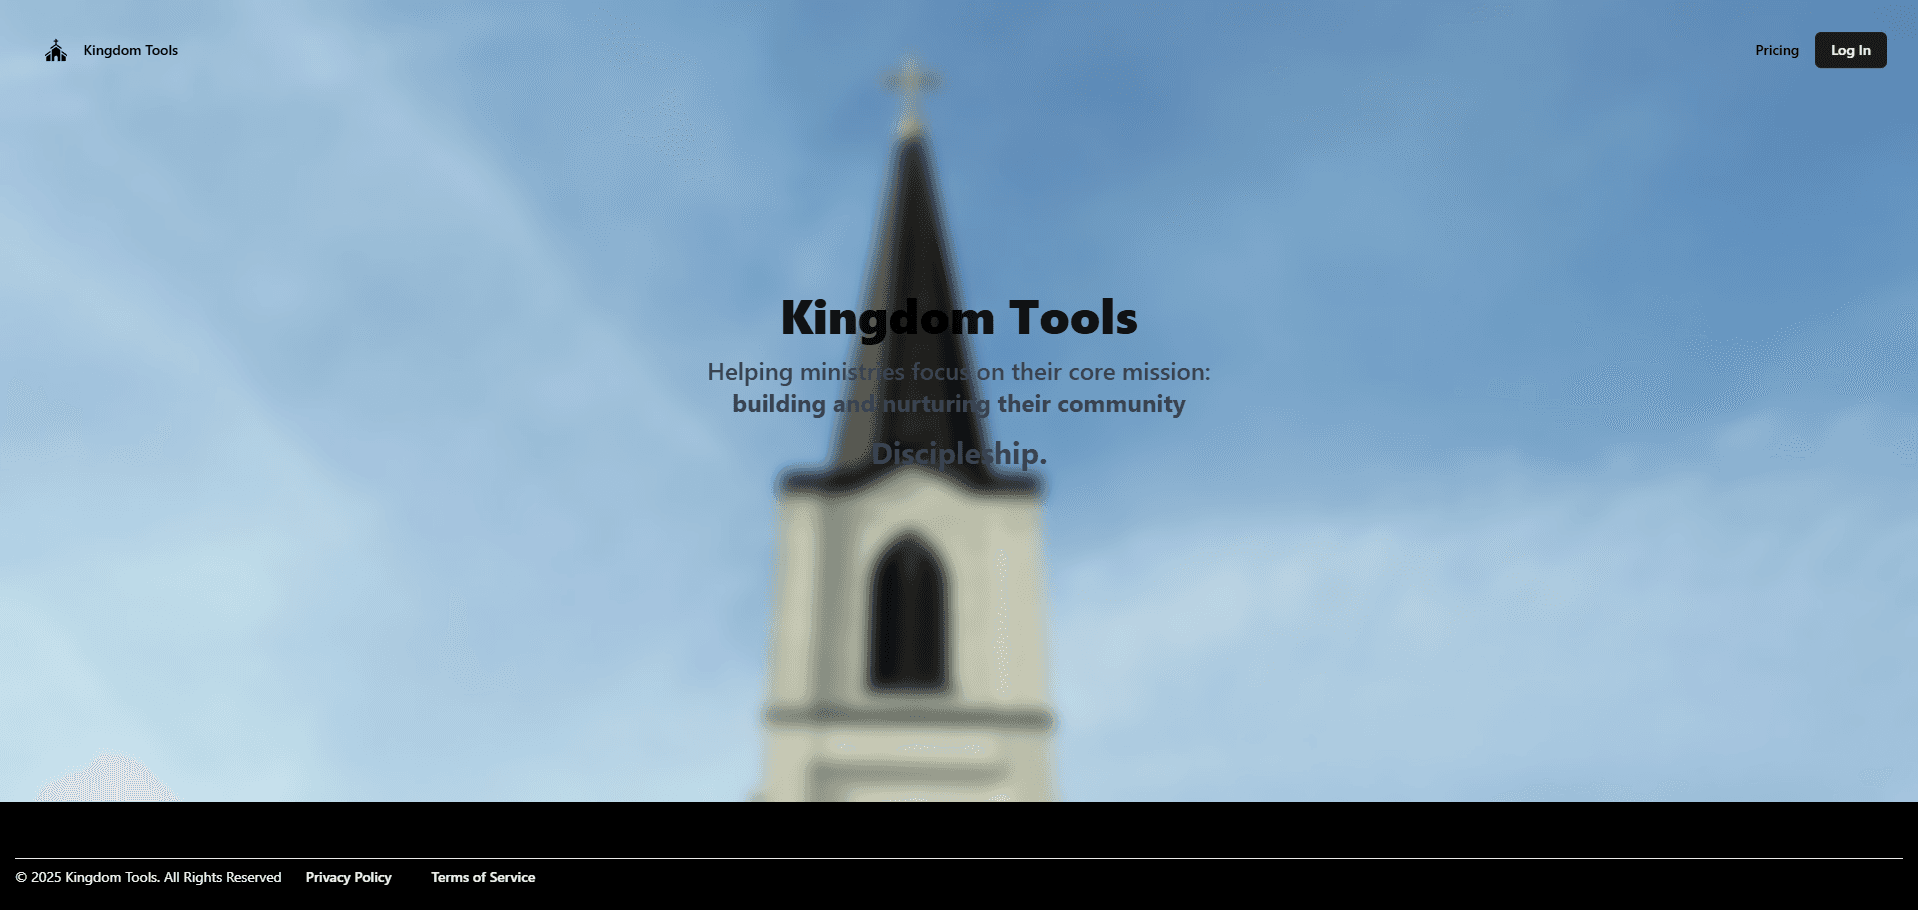Select the Discipleship tagline text

[x=958, y=452]
